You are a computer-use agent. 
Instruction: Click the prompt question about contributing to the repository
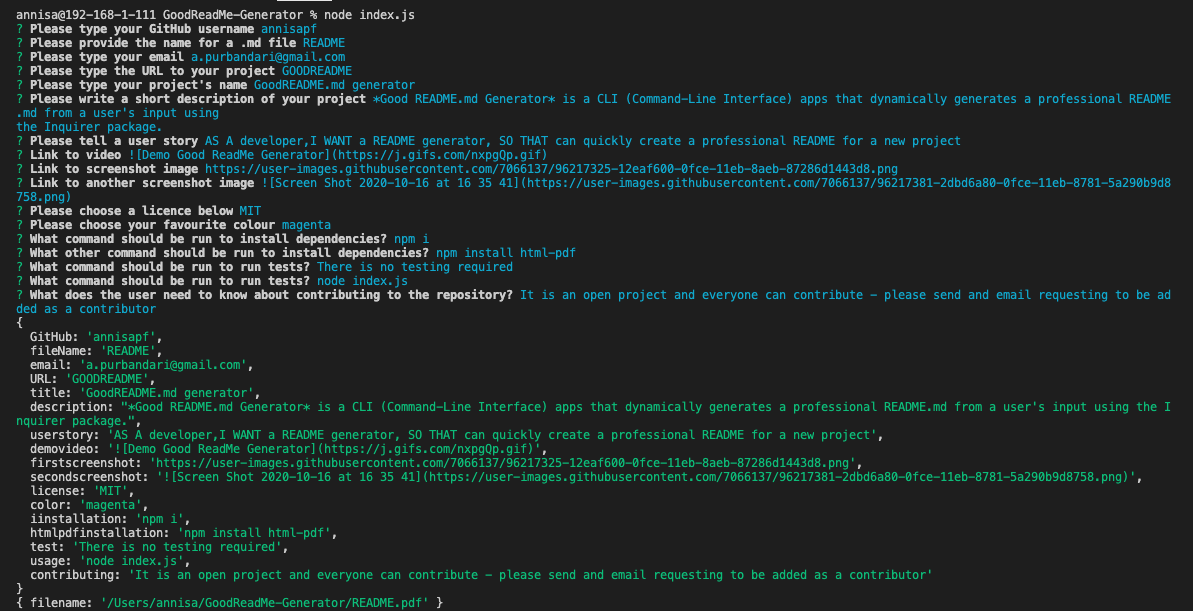[272, 295]
